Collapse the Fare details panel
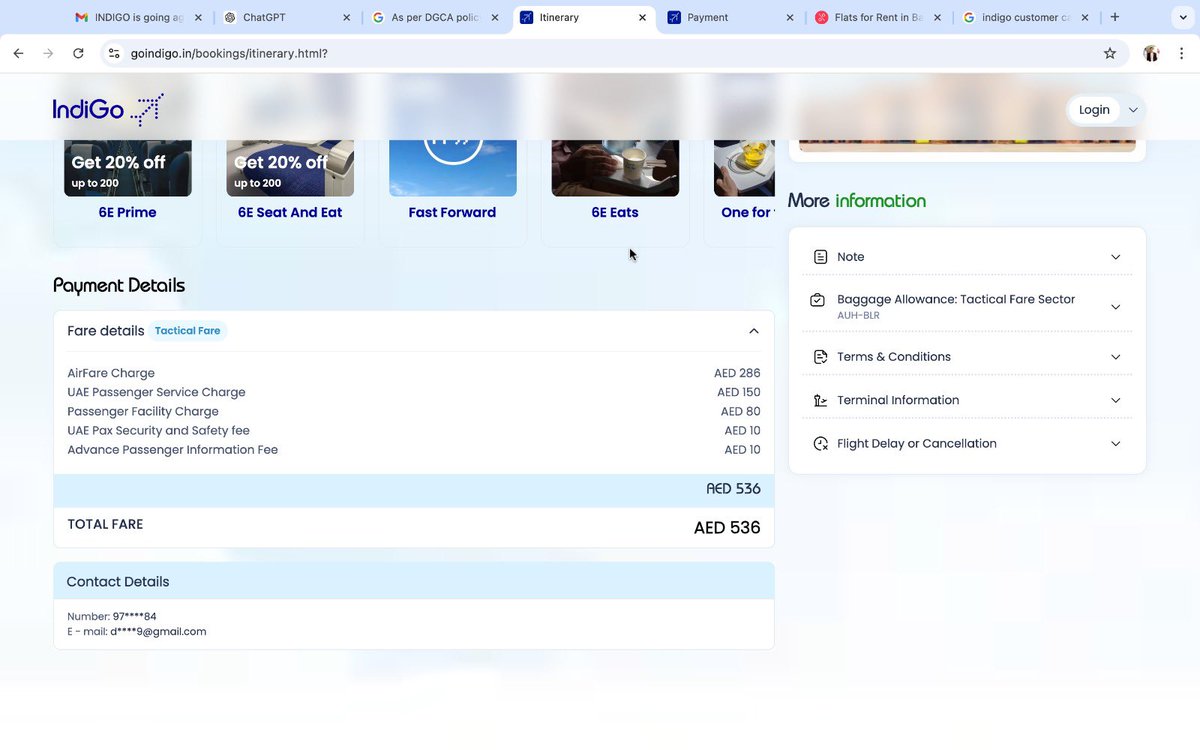Image resolution: width=1200 pixels, height=750 pixels. point(754,331)
